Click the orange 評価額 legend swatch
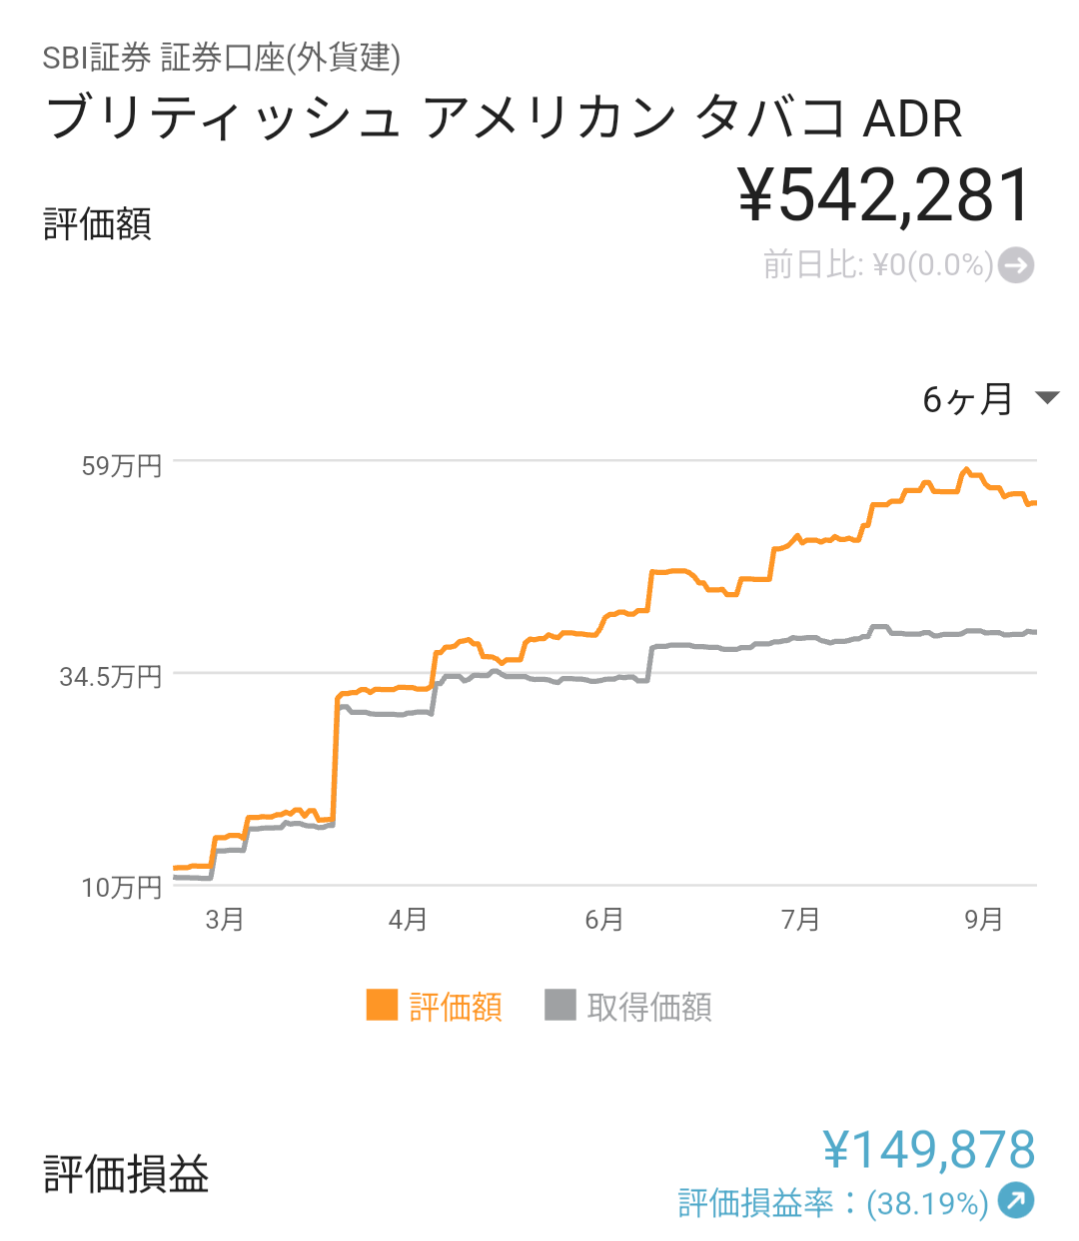The height and width of the screenshot is (1241, 1079). [x=382, y=1005]
